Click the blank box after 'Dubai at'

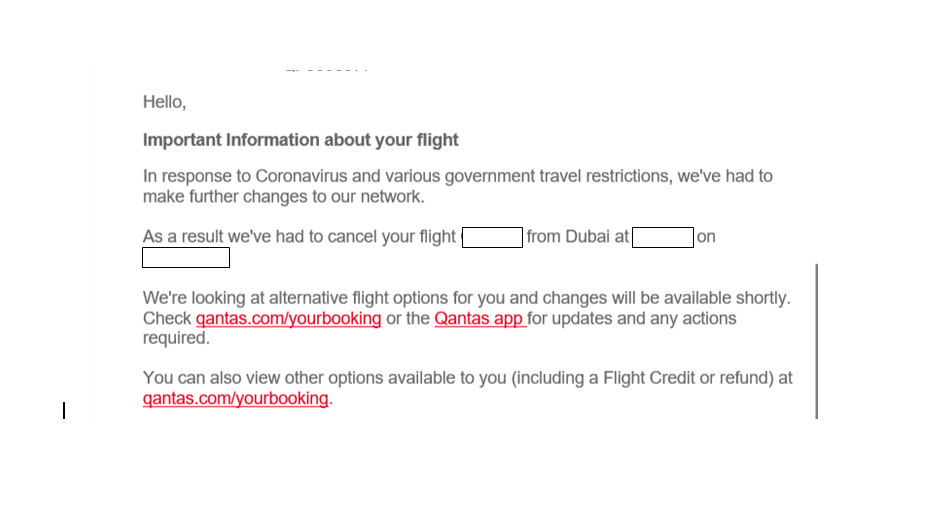(663, 238)
